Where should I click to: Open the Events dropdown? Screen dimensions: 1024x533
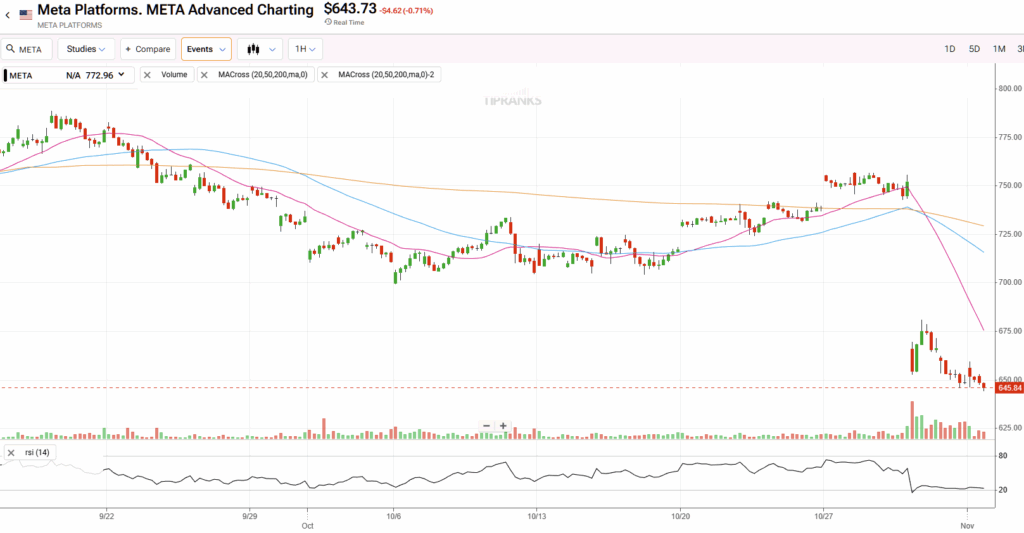pos(206,49)
